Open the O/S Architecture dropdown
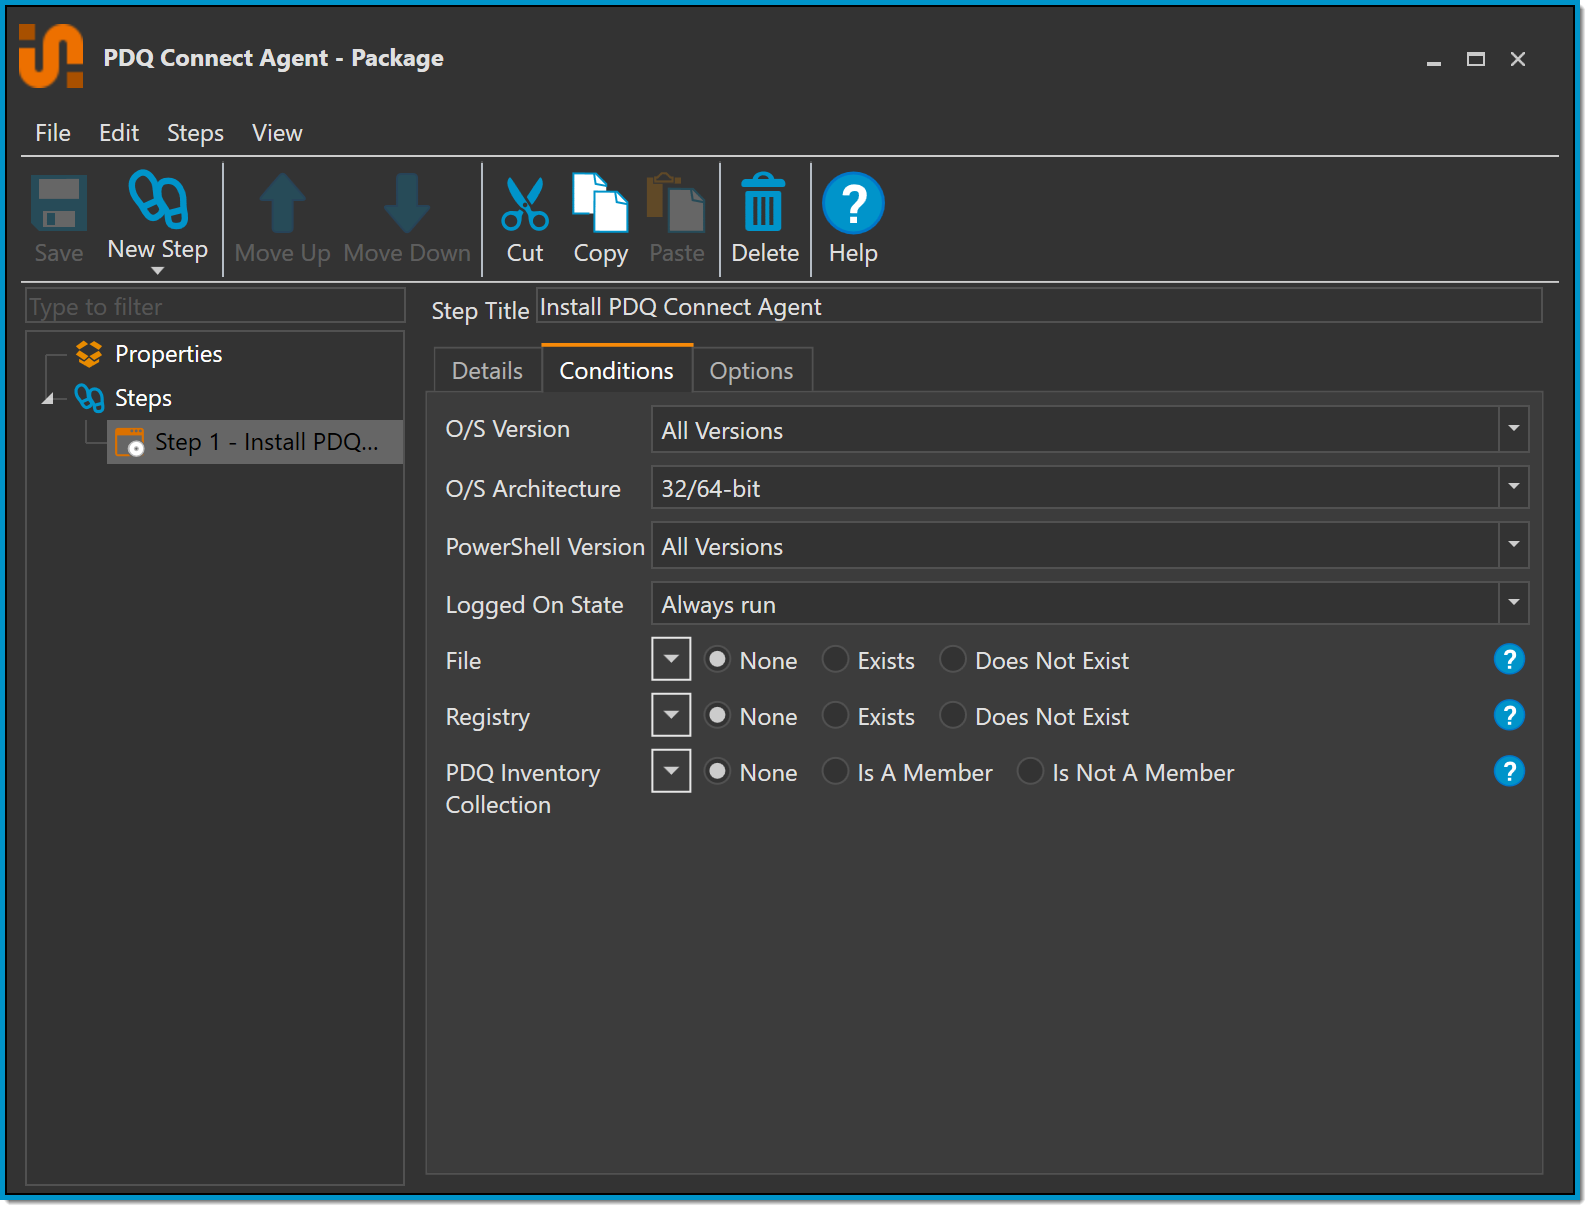Viewport: 1590px width, 1210px height. point(1514,488)
